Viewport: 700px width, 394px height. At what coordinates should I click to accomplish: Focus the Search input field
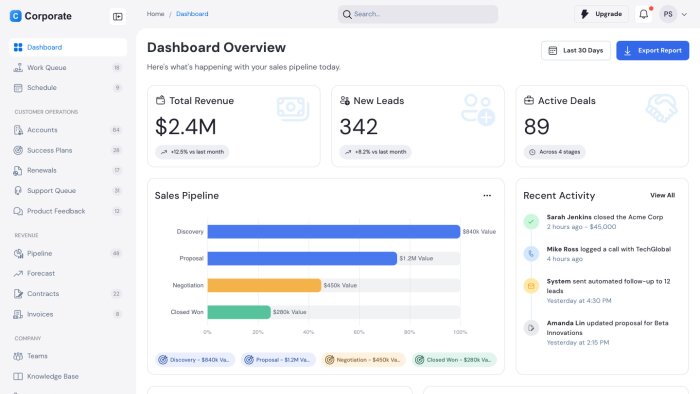click(x=418, y=14)
